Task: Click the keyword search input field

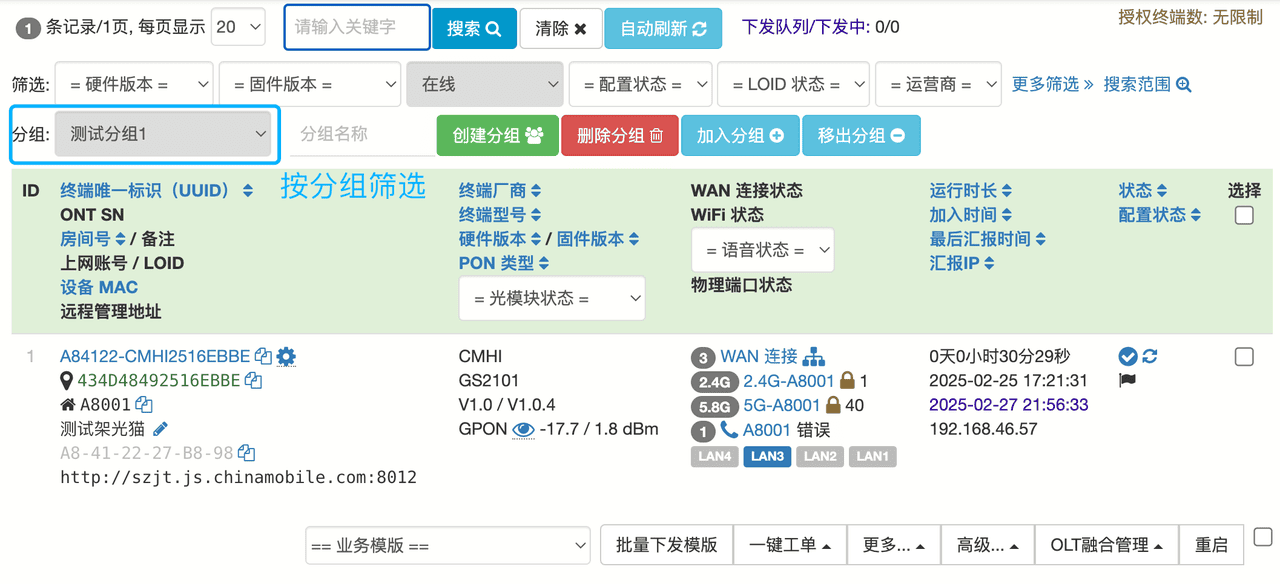Action: tap(357, 28)
